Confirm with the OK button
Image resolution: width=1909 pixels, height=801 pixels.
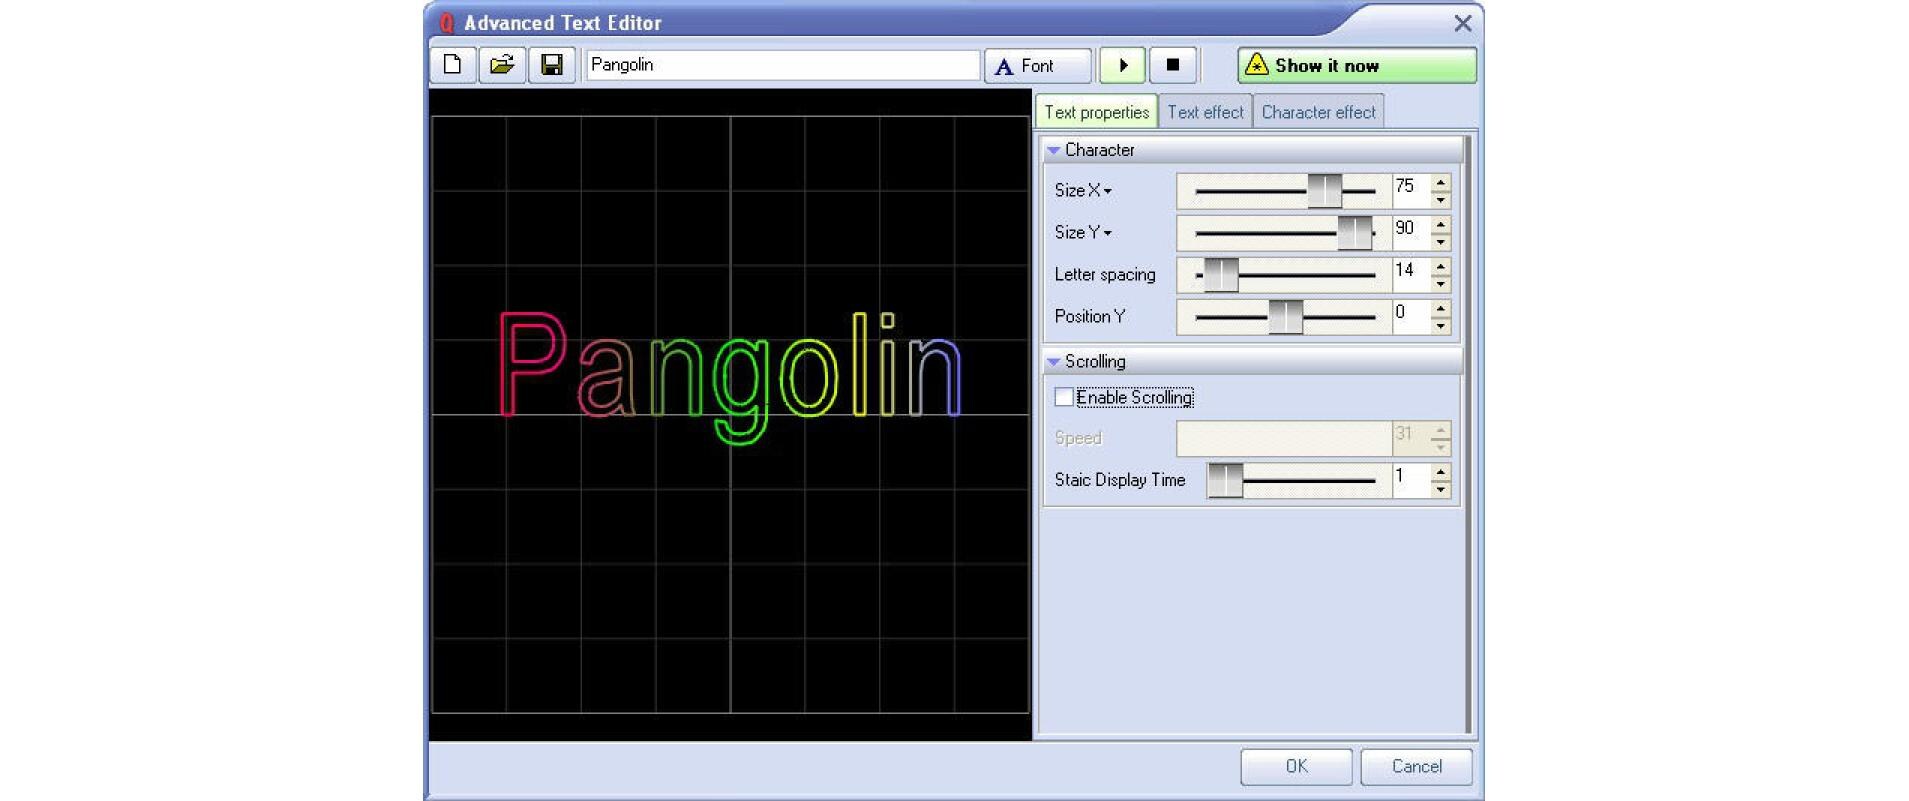[x=1296, y=767]
